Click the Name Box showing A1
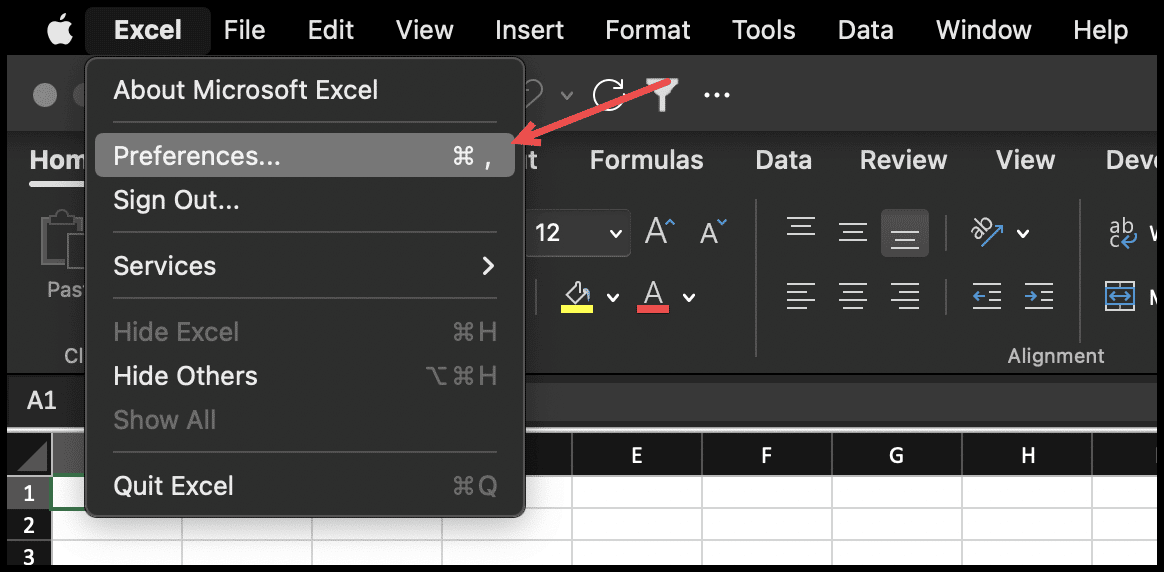 coord(42,401)
